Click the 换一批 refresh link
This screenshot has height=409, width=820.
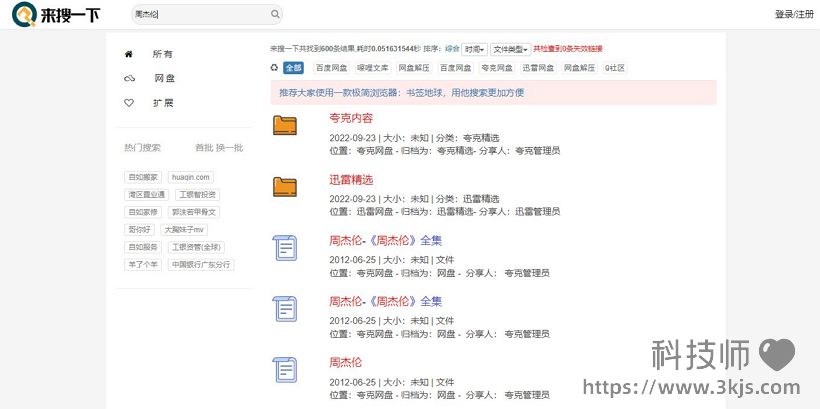point(230,148)
